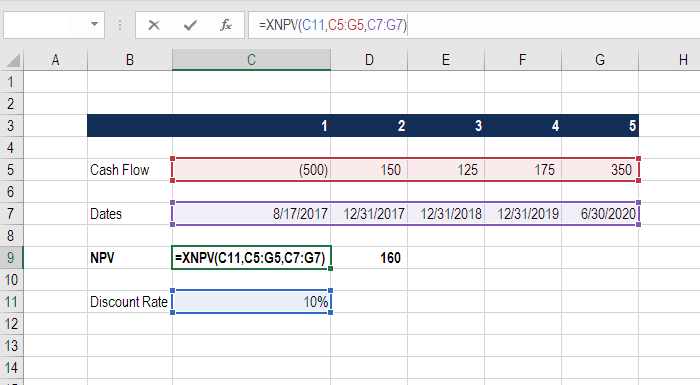This screenshot has width=700, height=385.
Task: Select column B header
Action: (130, 60)
